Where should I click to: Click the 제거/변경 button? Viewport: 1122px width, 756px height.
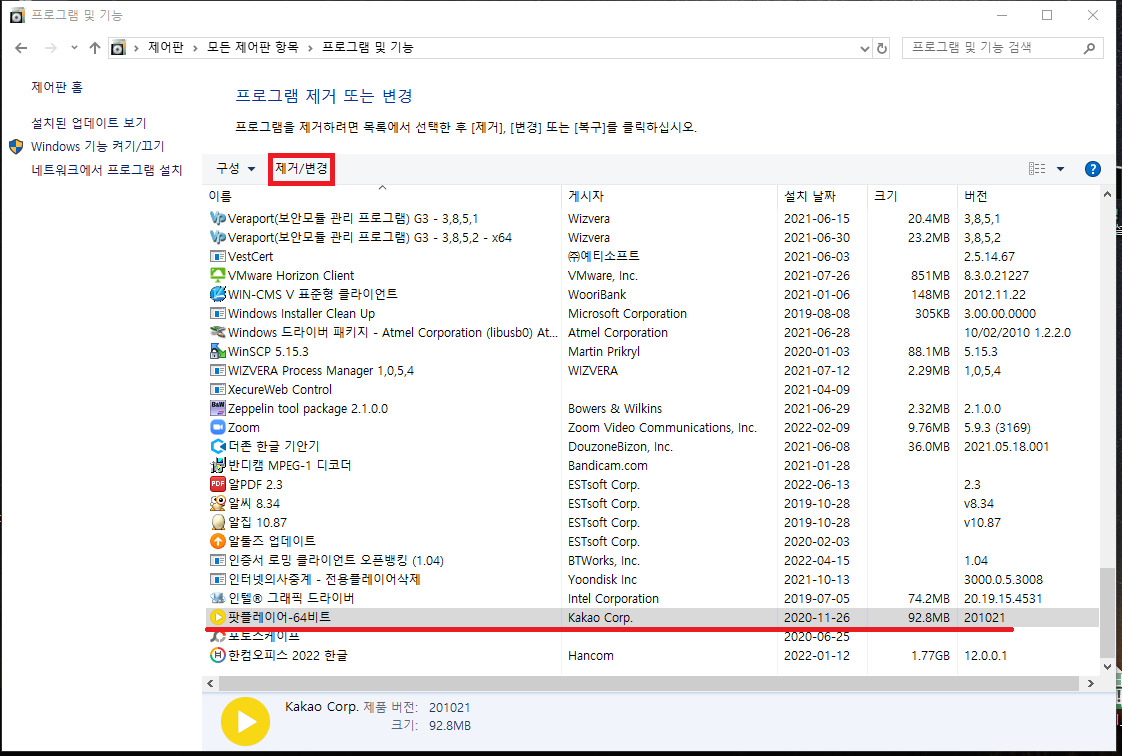tap(301, 169)
